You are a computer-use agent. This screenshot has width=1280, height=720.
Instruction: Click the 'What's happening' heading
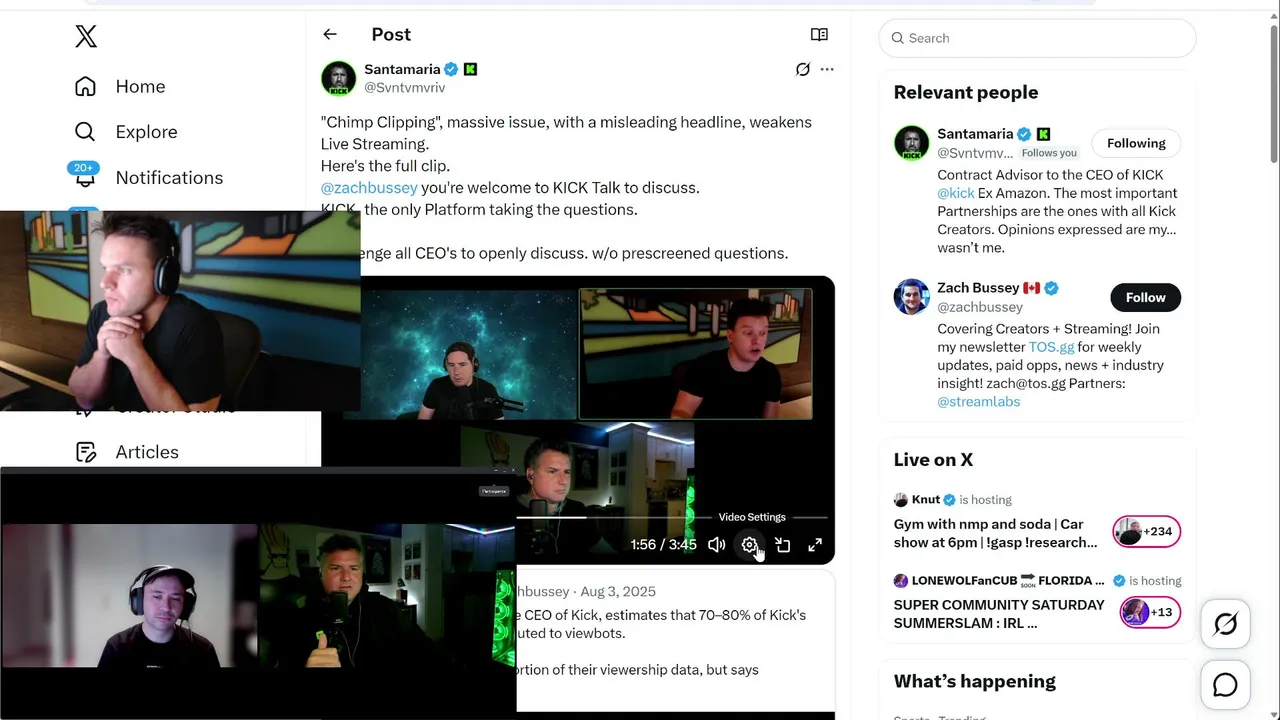tap(975, 681)
